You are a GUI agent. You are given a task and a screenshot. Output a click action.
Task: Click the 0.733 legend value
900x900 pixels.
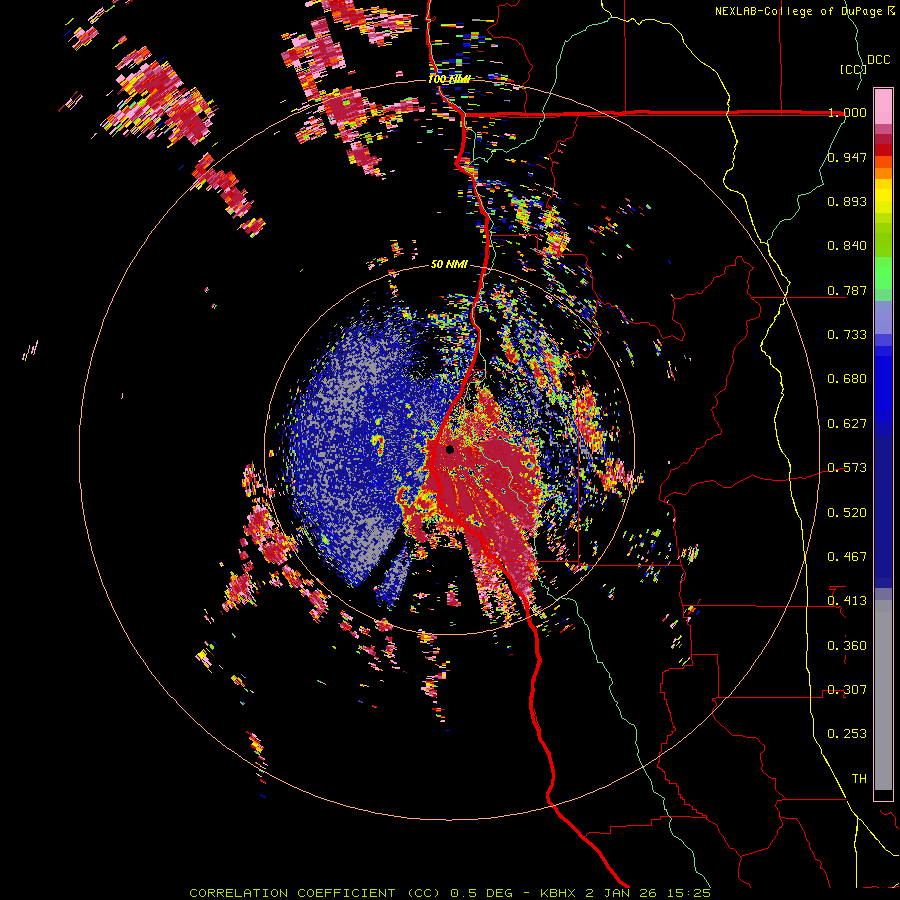pos(847,335)
